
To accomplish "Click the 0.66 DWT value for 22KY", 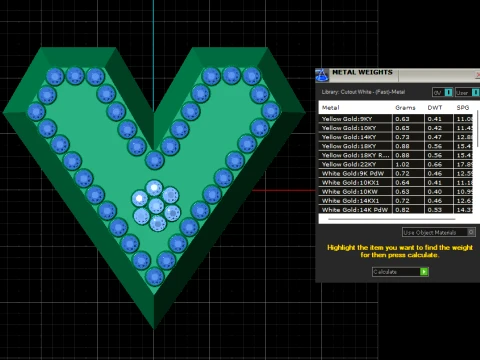I will tap(435, 164).
